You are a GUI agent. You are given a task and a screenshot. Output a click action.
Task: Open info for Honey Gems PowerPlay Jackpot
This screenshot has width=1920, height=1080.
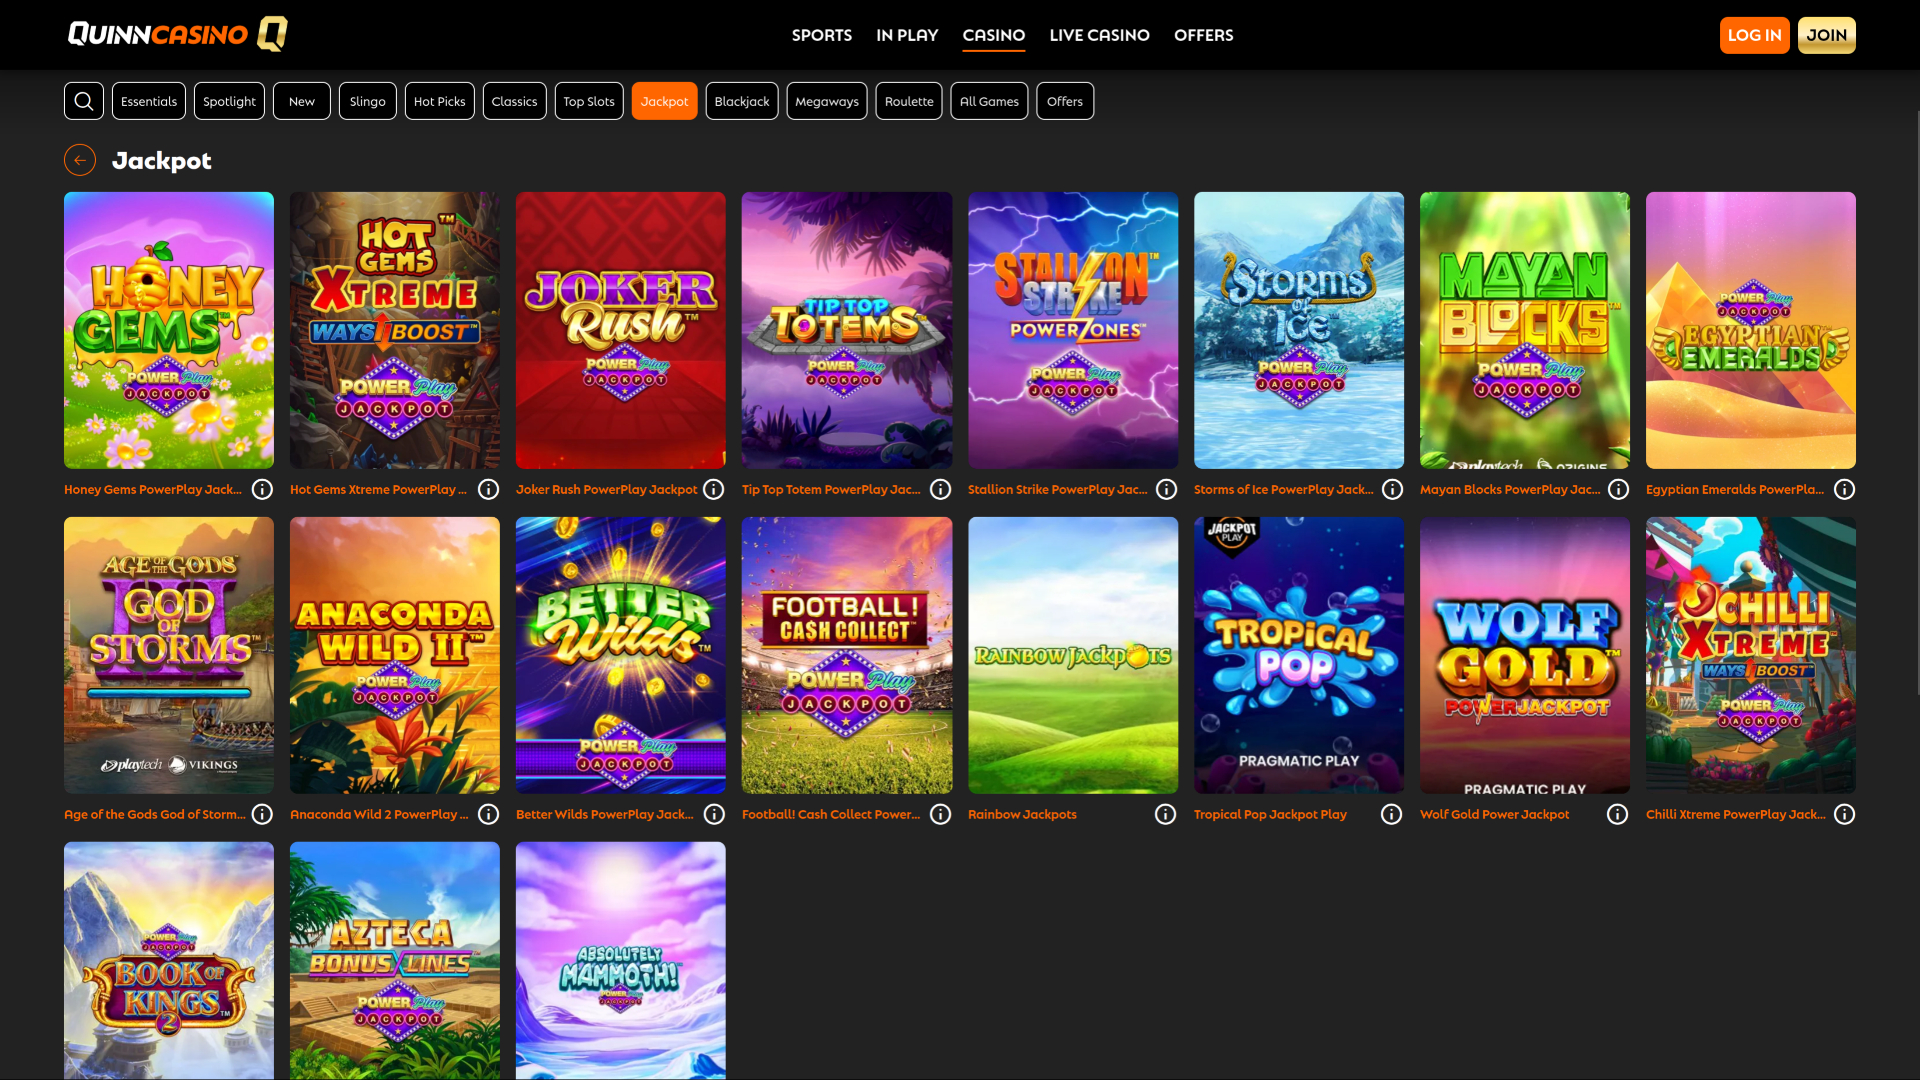coord(262,489)
